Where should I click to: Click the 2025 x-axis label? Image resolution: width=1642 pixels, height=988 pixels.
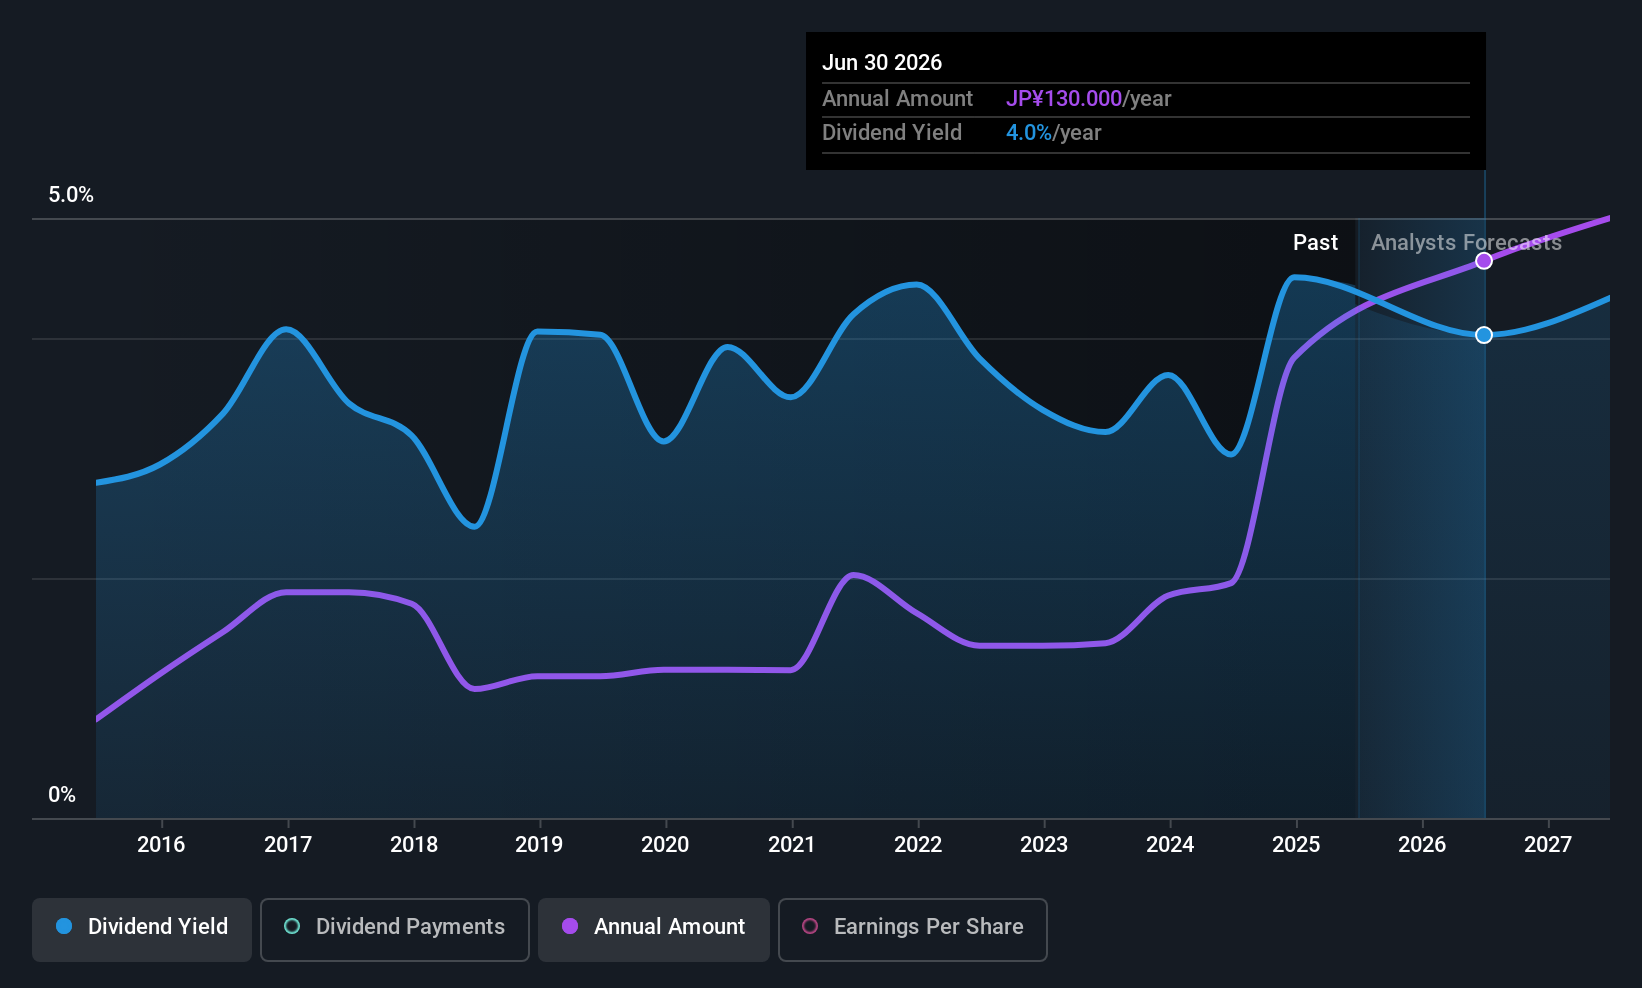click(1296, 844)
